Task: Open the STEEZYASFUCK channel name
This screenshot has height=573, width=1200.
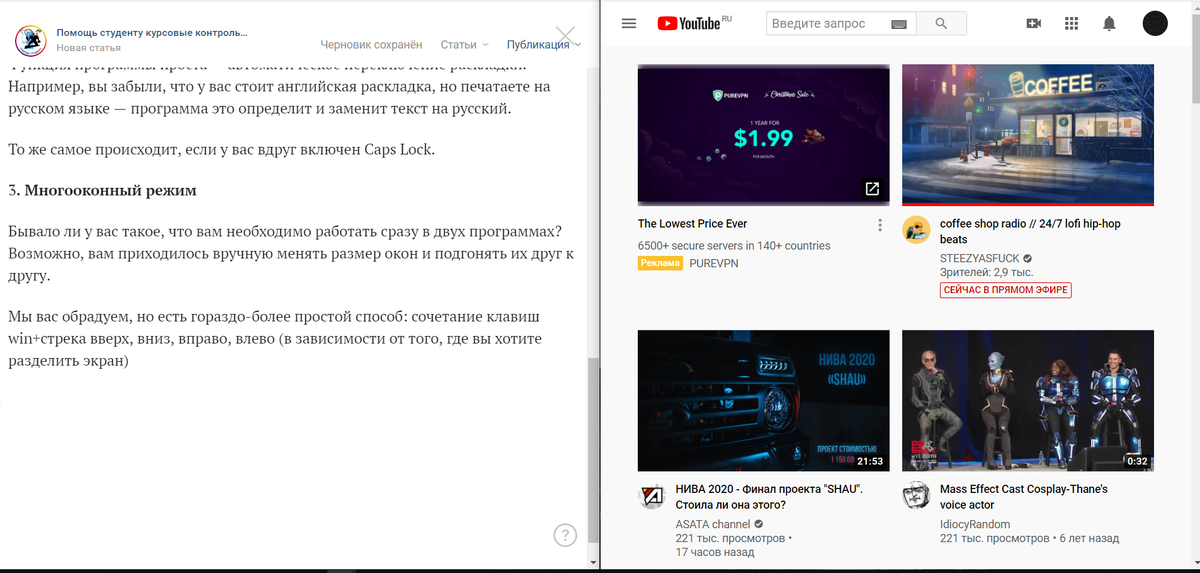Action: pyautogui.click(x=980, y=258)
